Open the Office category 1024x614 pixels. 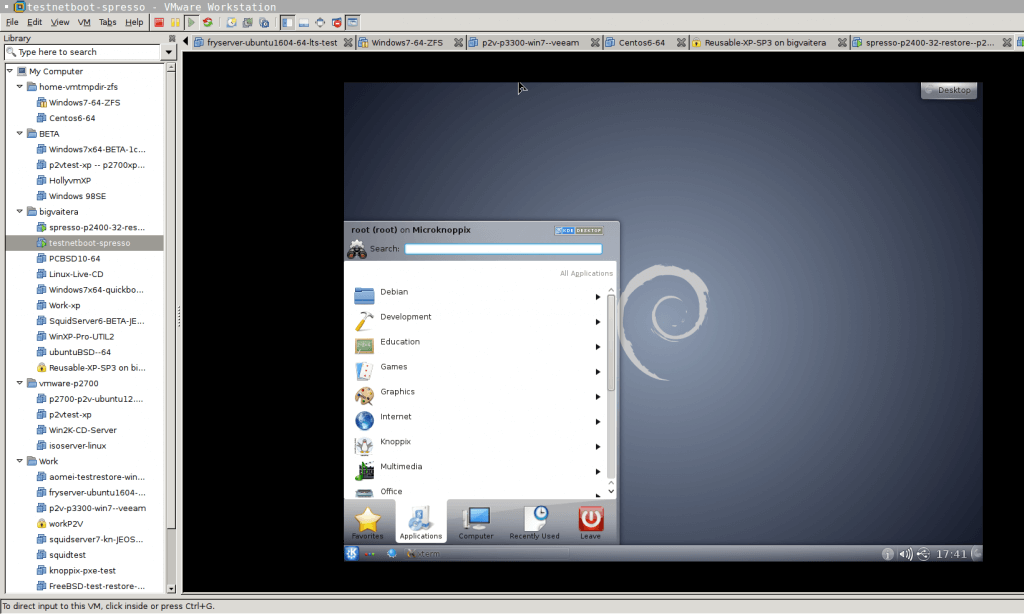pyautogui.click(x=478, y=491)
